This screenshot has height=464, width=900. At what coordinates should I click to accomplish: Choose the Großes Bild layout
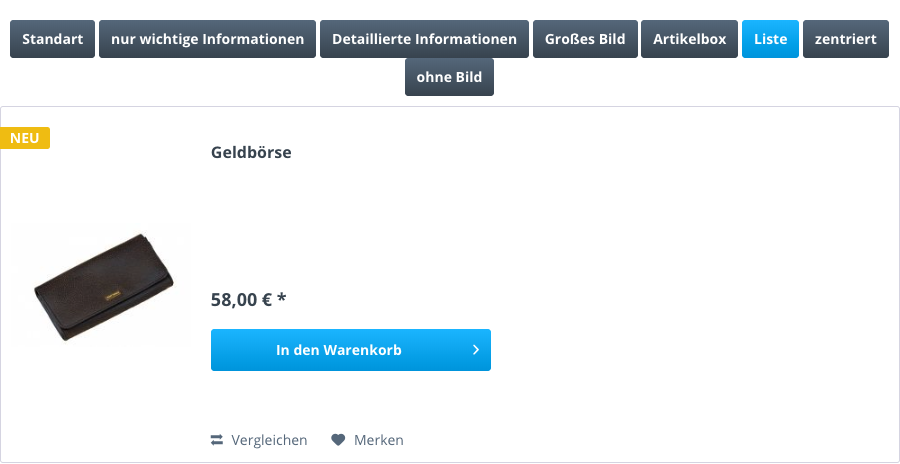point(585,39)
